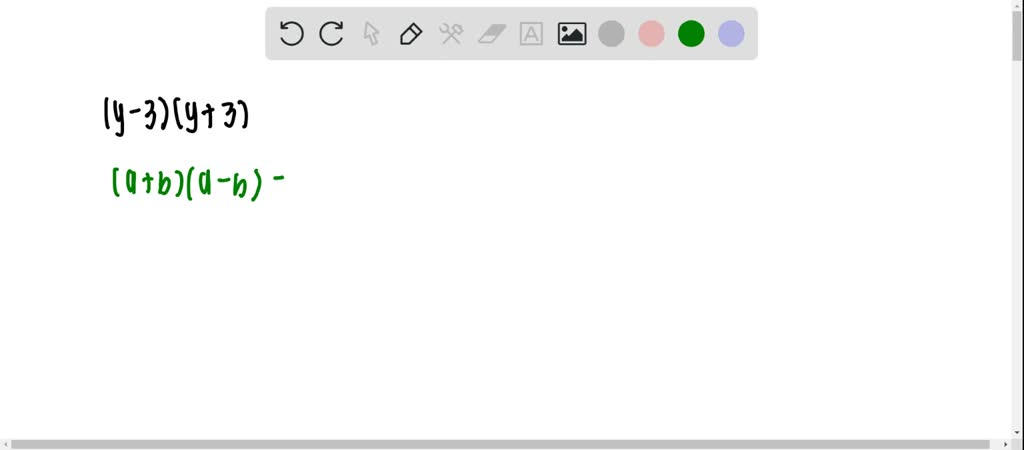Insert an image with picture icon
Image resolution: width=1024 pixels, height=450 pixels.
click(x=571, y=33)
